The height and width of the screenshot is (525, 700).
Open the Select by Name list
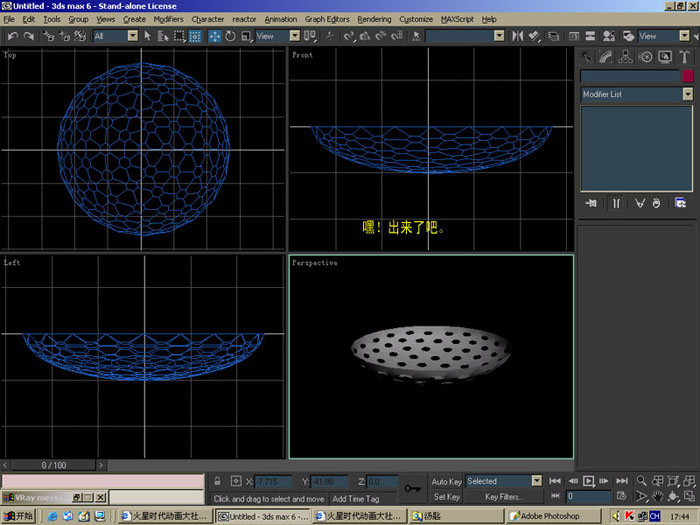[x=163, y=36]
